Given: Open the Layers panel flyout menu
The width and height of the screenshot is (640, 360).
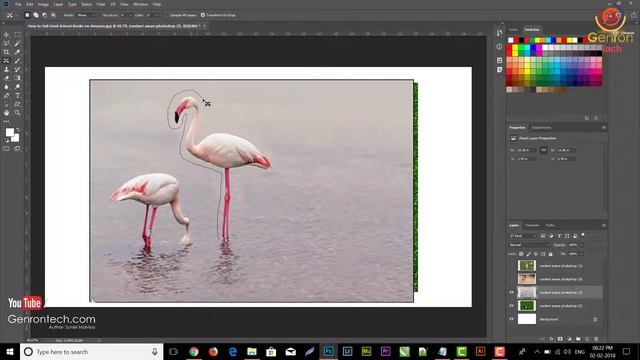Looking at the screenshot, I should point(604,225).
